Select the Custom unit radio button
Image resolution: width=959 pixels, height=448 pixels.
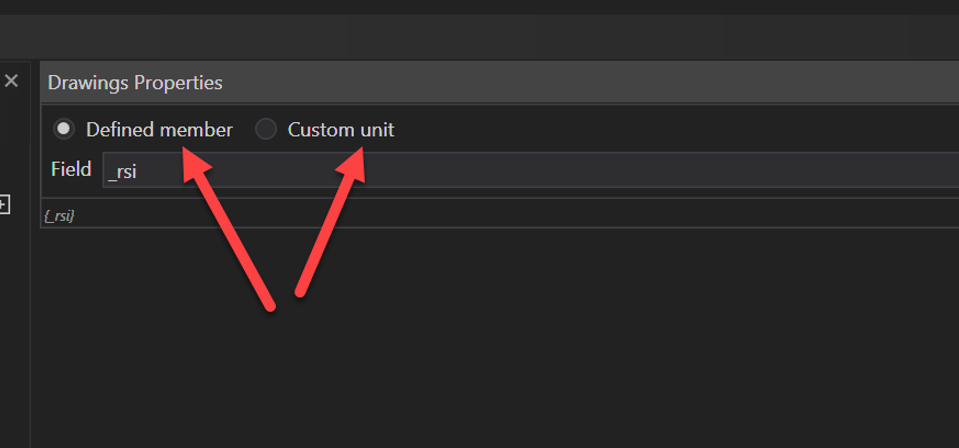click(x=265, y=129)
